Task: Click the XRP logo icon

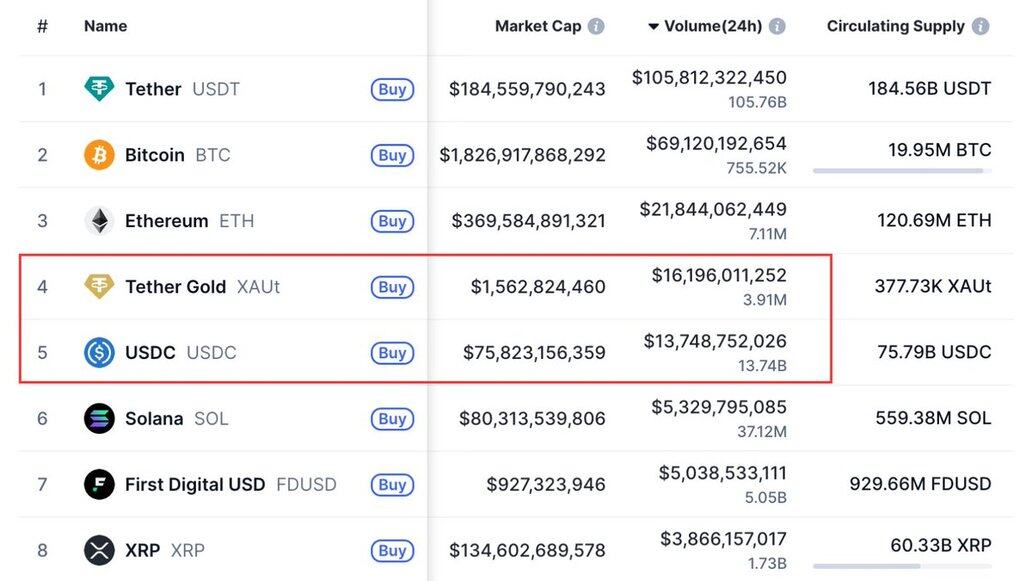Action: click(x=99, y=550)
